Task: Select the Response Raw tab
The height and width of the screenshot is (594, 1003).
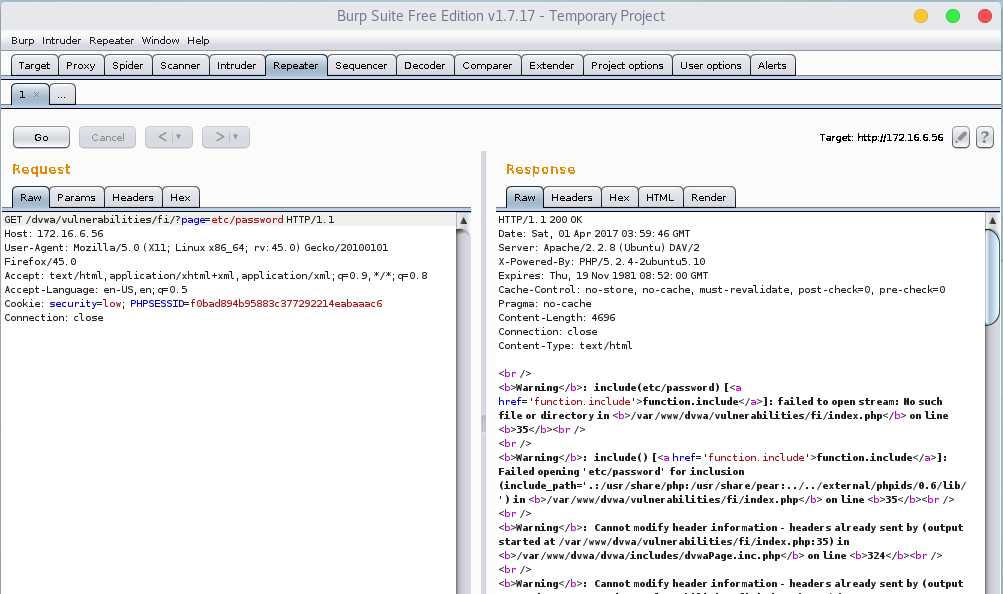Action: pos(525,198)
